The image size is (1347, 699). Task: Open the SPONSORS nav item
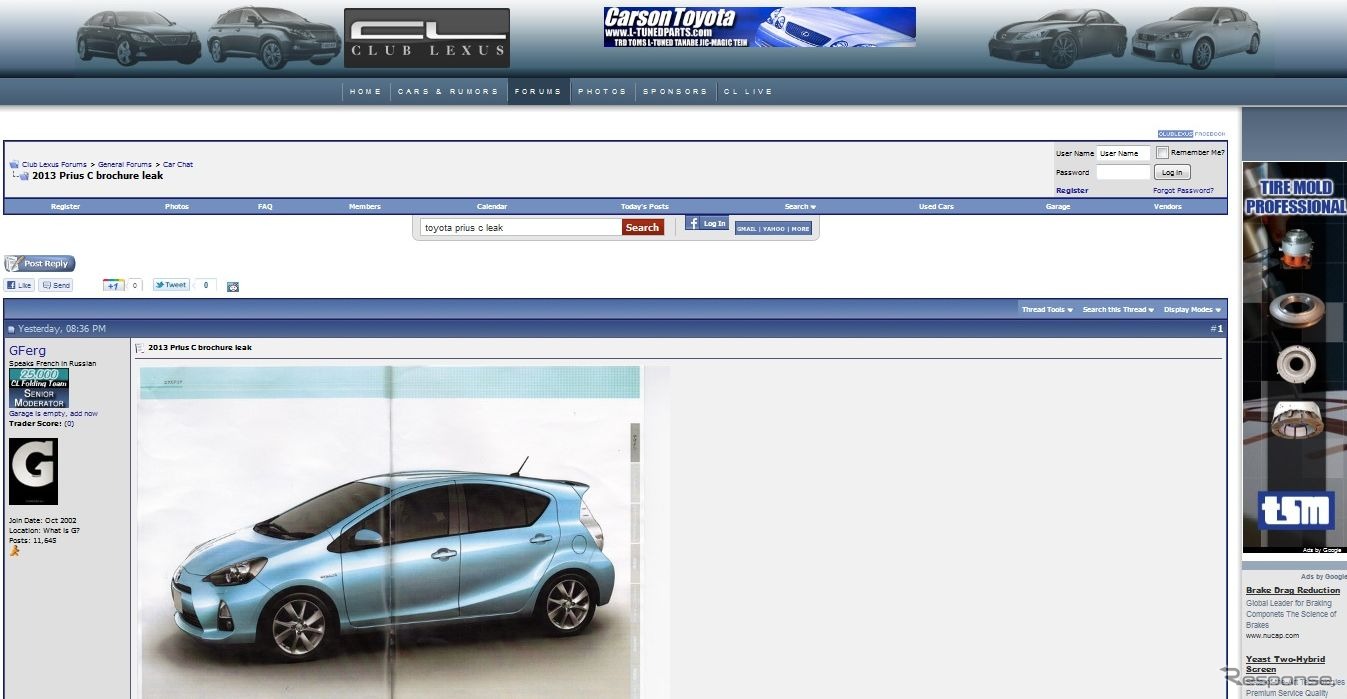click(675, 91)
